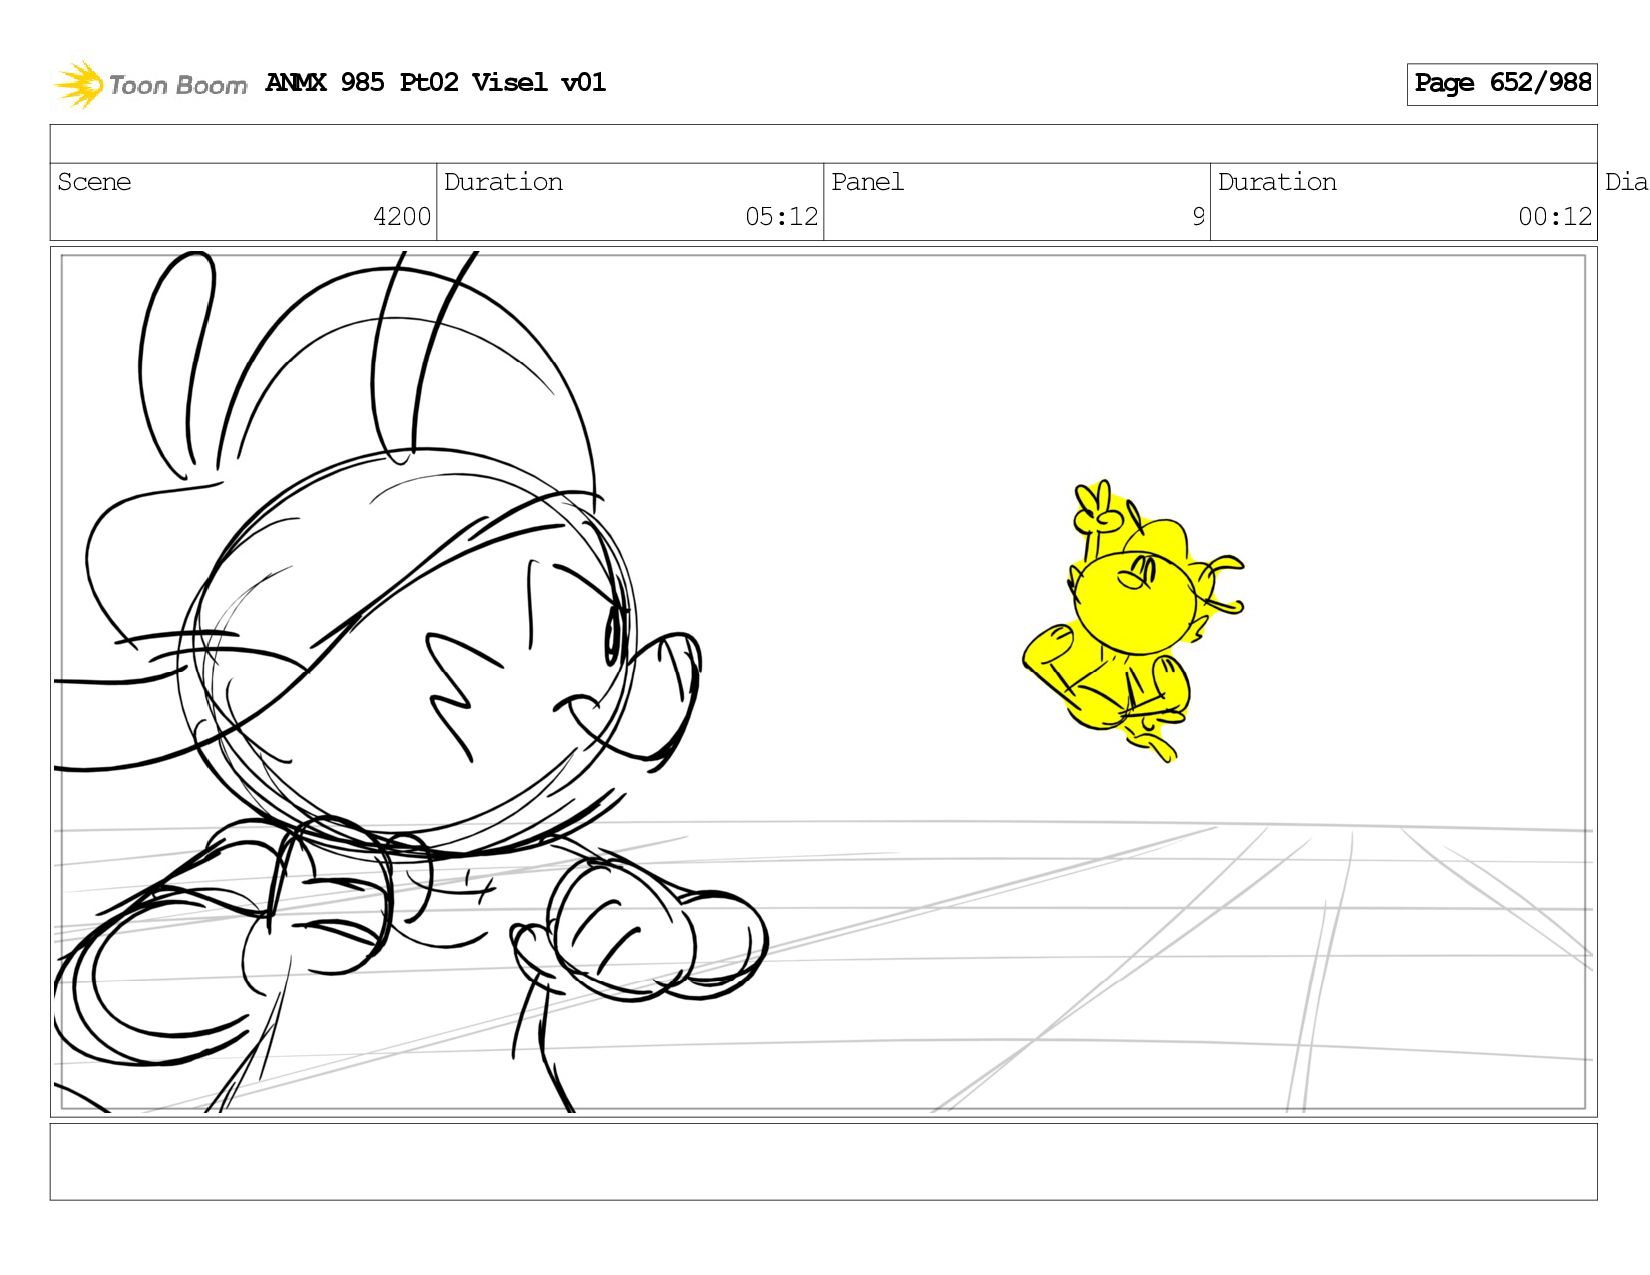This screenshot has width=1650, height=1275.
Task: Click the Toon Boom logo
Action: [x=150, y=84]
